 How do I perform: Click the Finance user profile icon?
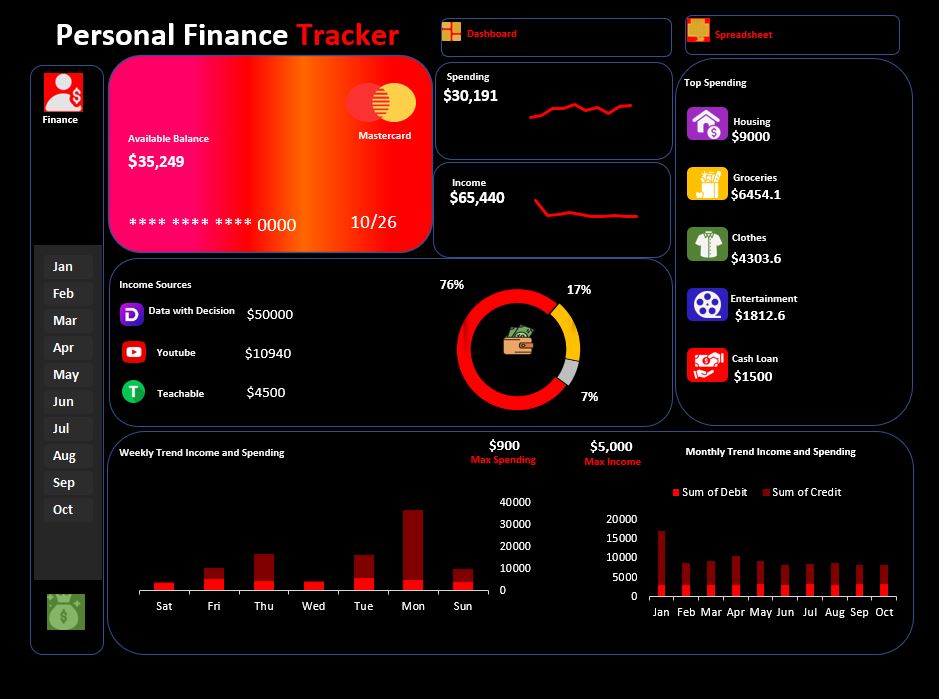(x=63, y=92)
